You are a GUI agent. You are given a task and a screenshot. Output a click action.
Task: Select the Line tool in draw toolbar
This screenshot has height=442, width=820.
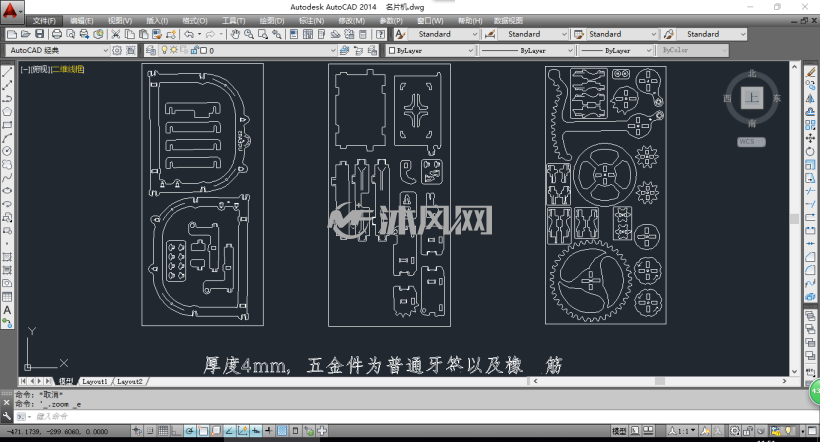coord(7,72)
